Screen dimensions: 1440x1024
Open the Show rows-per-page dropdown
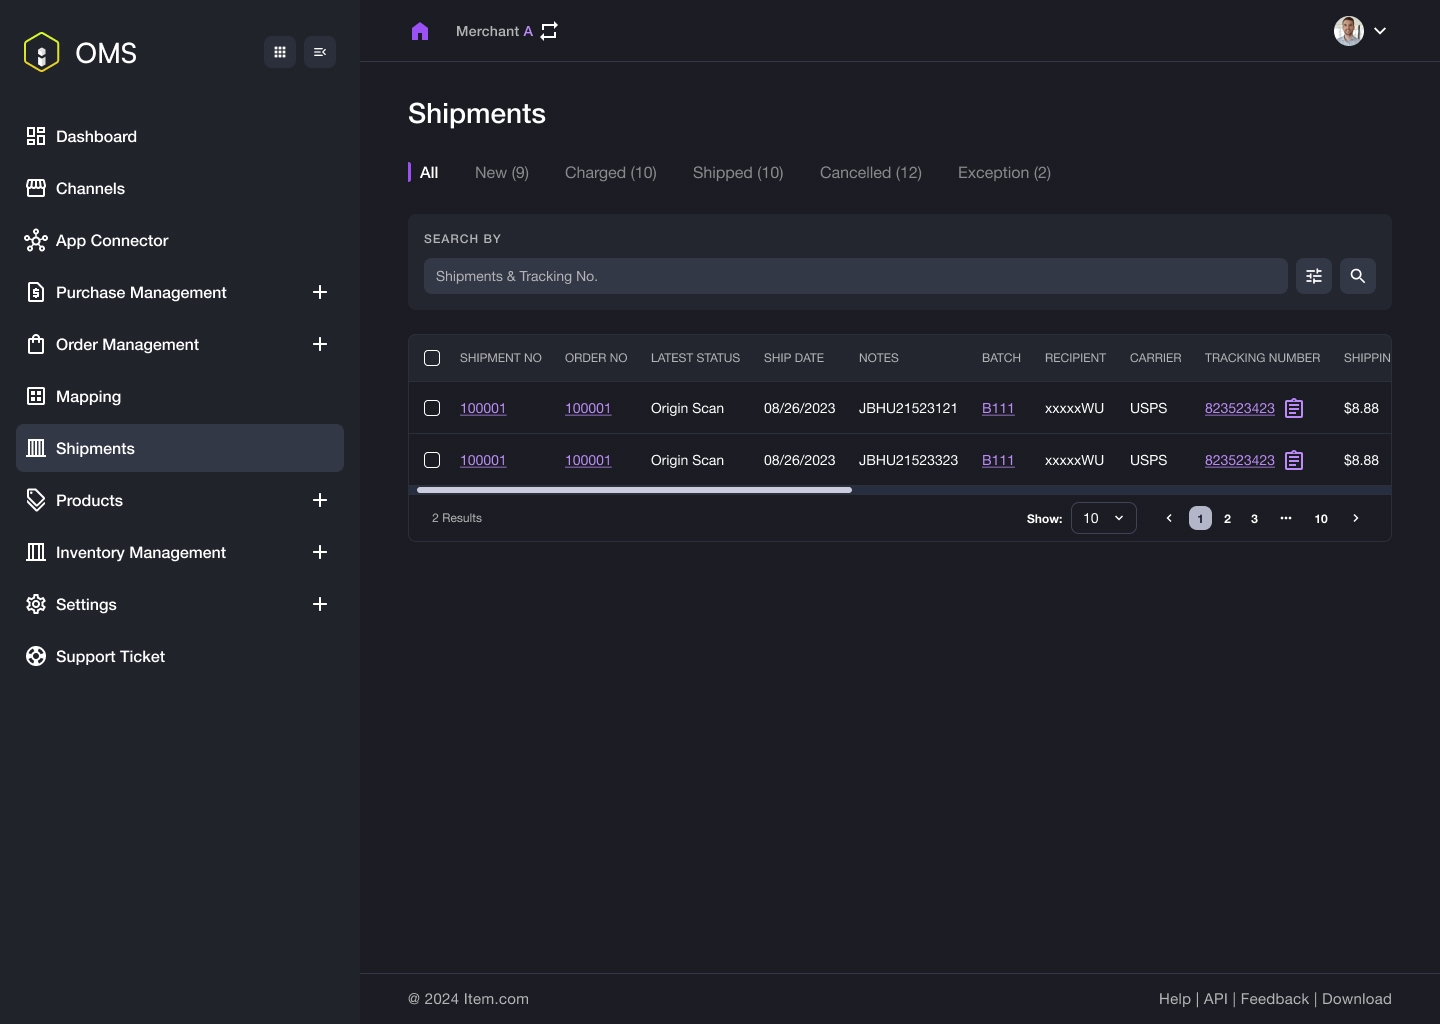pos(1103,518)
